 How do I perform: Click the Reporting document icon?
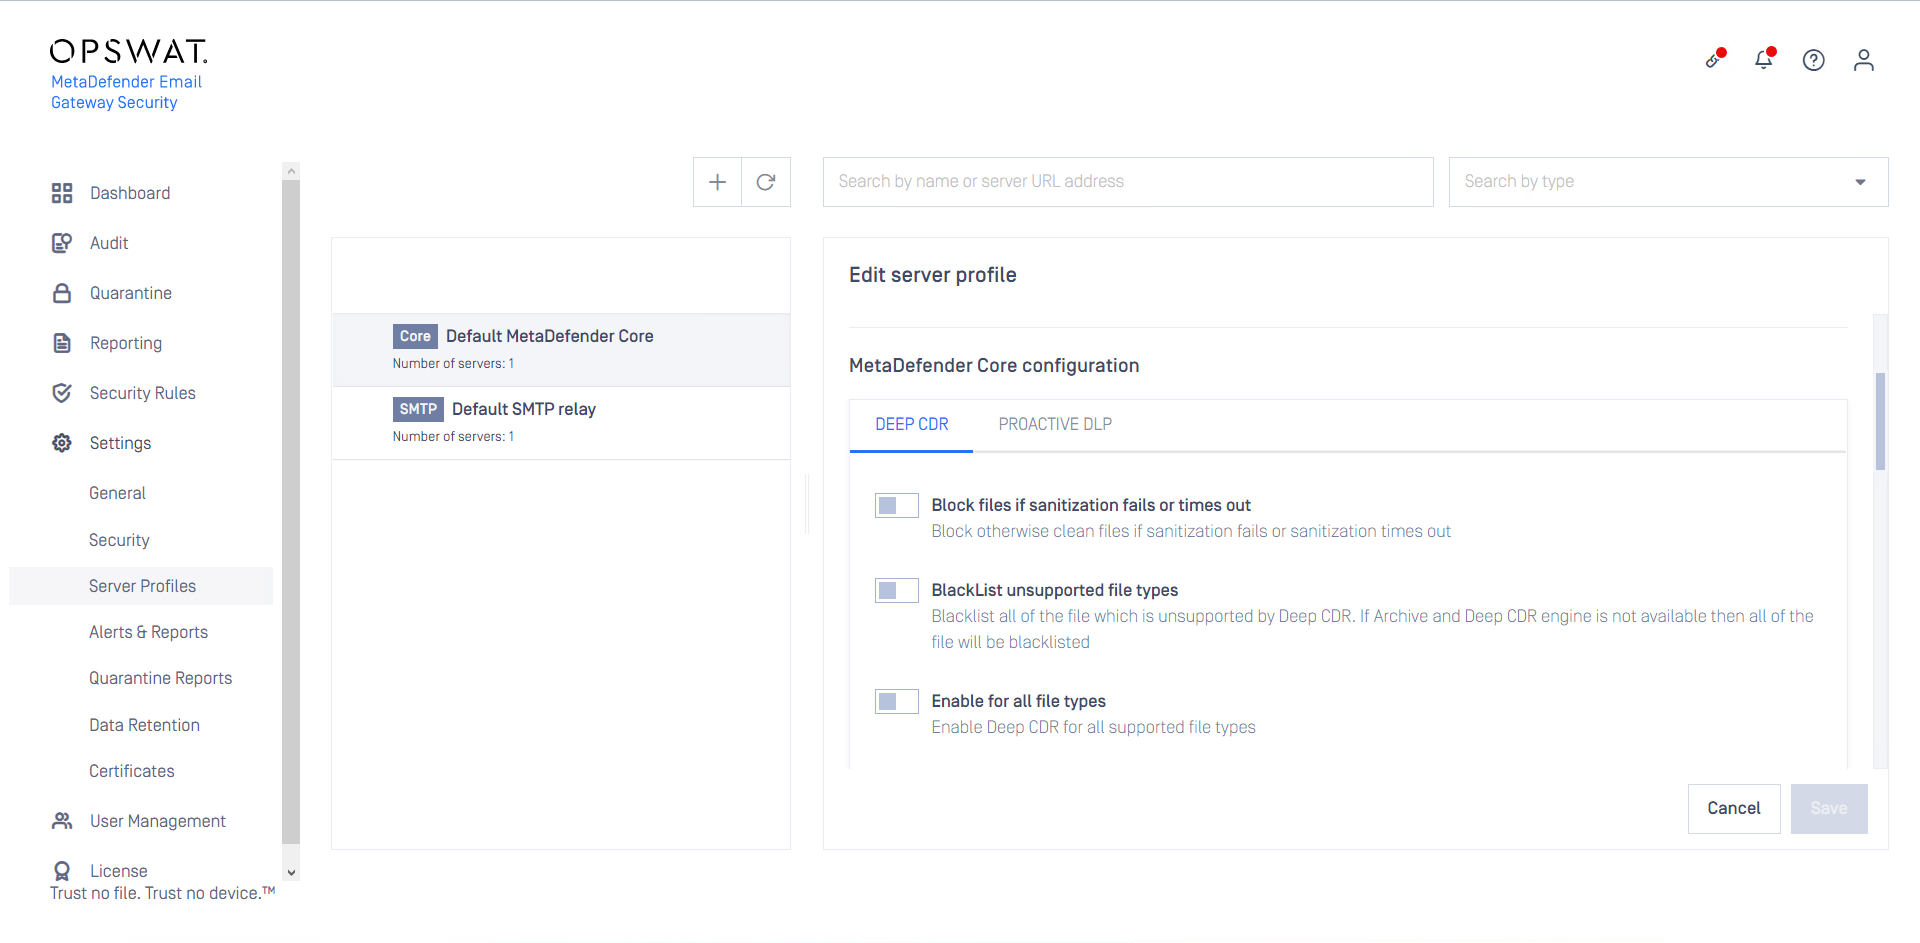[x=62, y=343]
